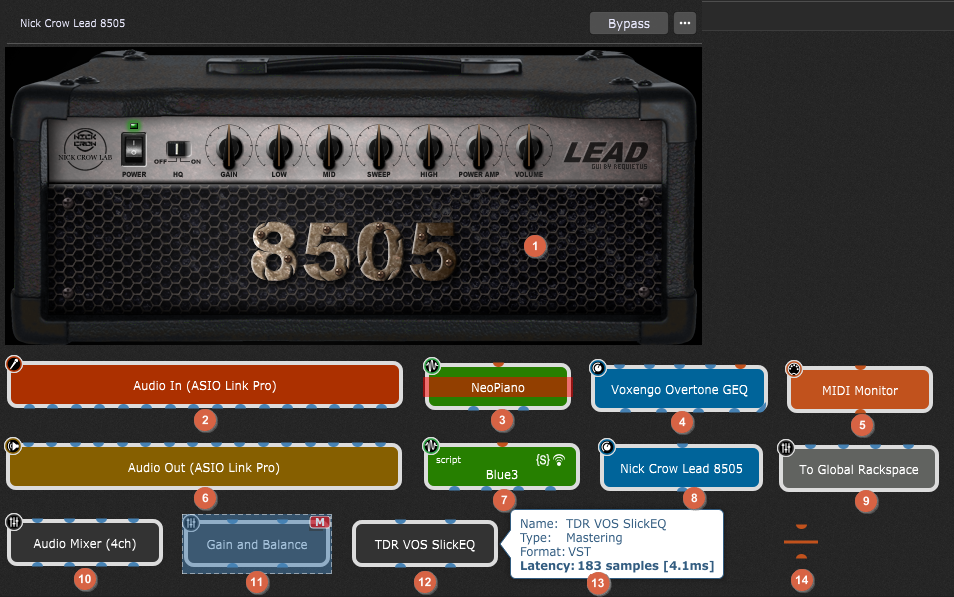Image resolution: width=954 pixels, height=597 pixels.
Task: Toggle the amp POWER rocker switch
Action: [133, 149]
